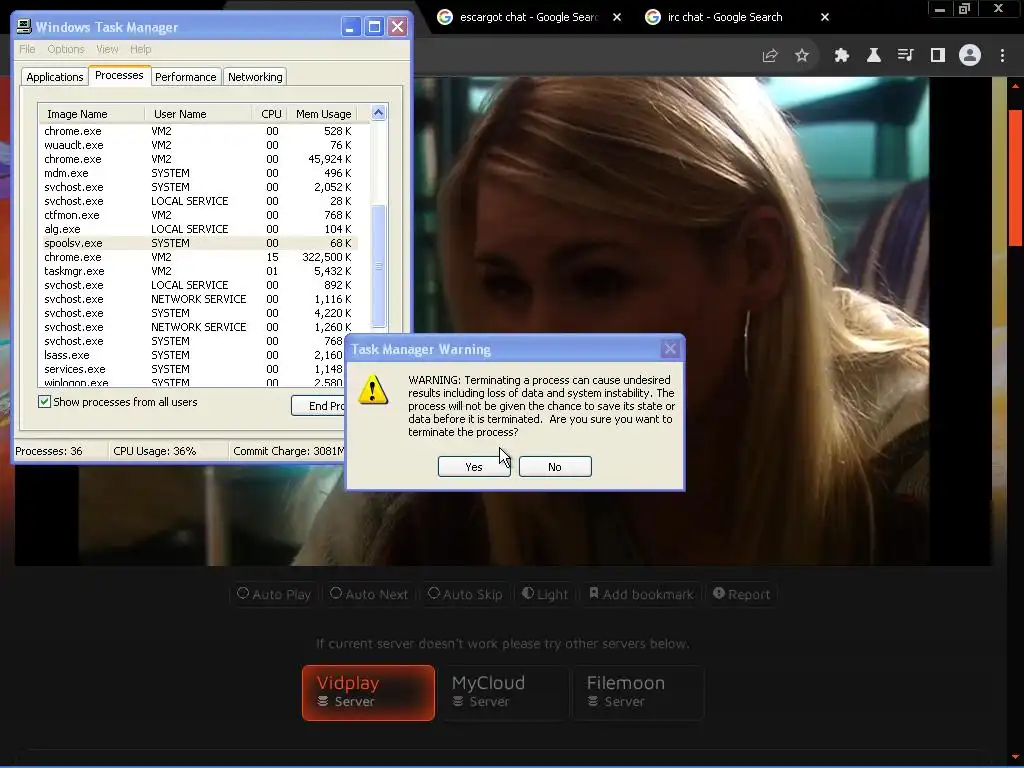Switch to the MyCloud Server
Viewport: 1024px width, 768px height.
point(503,693)
